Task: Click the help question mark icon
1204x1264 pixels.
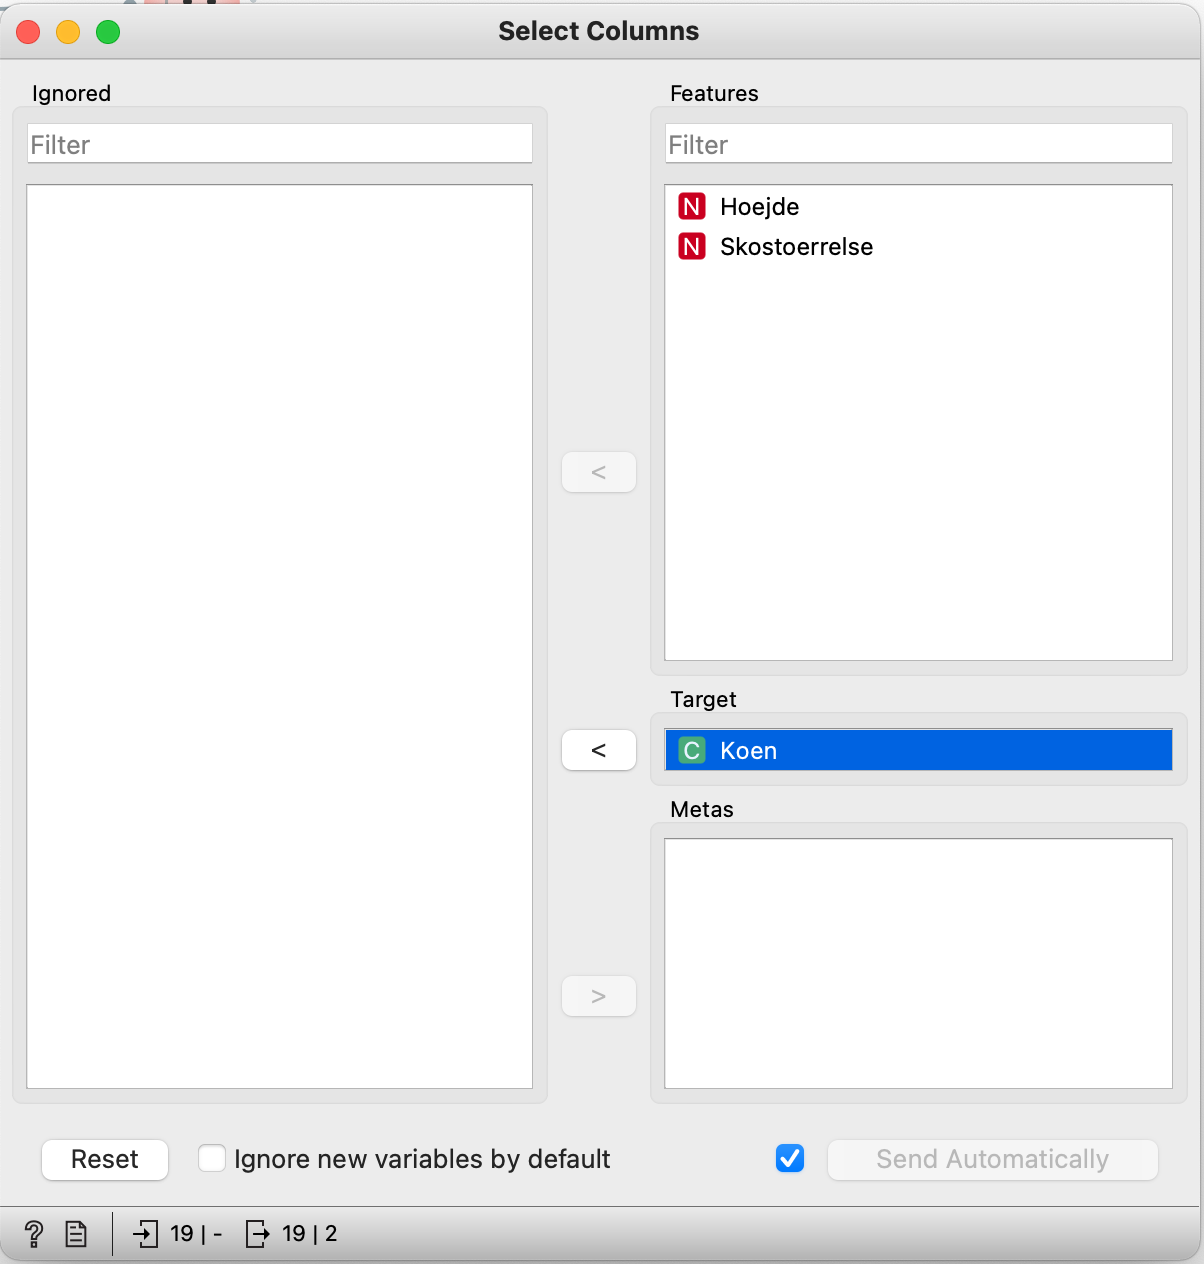Action: click(x=33, y=1234)
